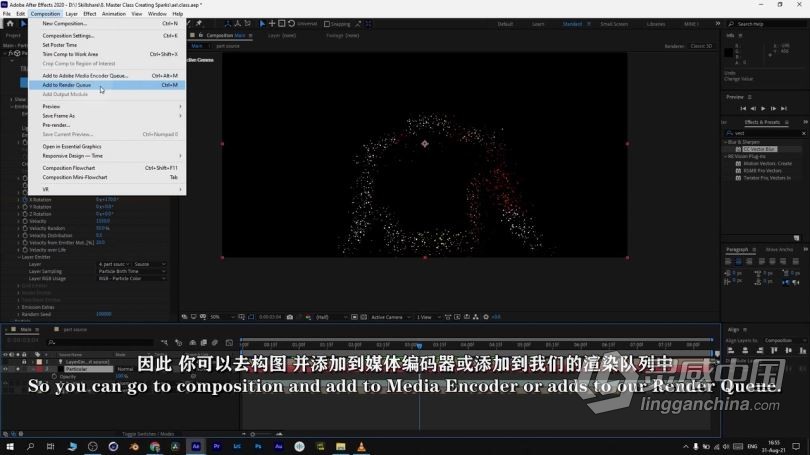810x455 pixels.
Task: Click the current-time indicator in timeline
Action: coord(419,345)
